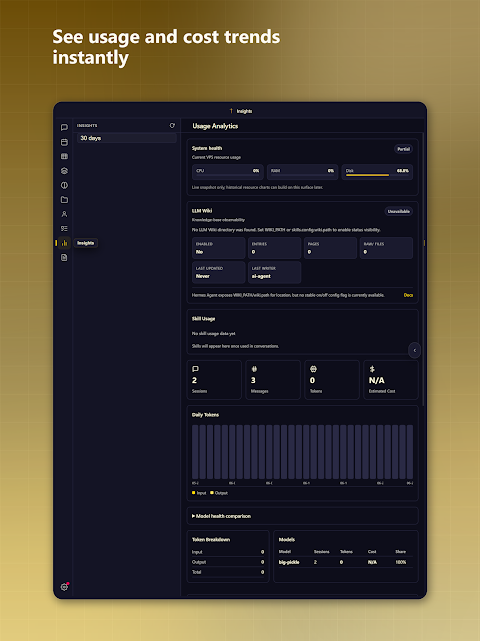Image resolution: width=480 pixels, height=641 pixels.
Task: Click the LAST UPDATED Never card
Action: [x=219, y=272]
